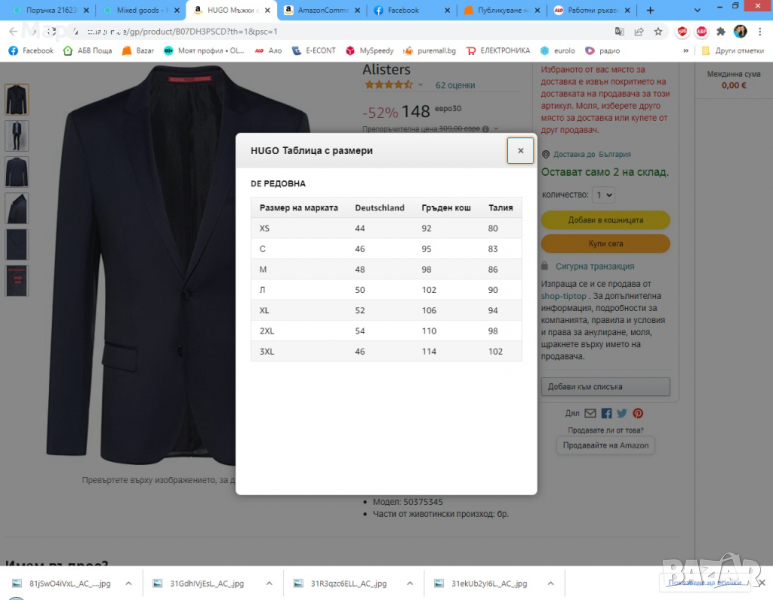Click the yellow add to cart button
The image size is (773, 600).
tap(605, 220)
